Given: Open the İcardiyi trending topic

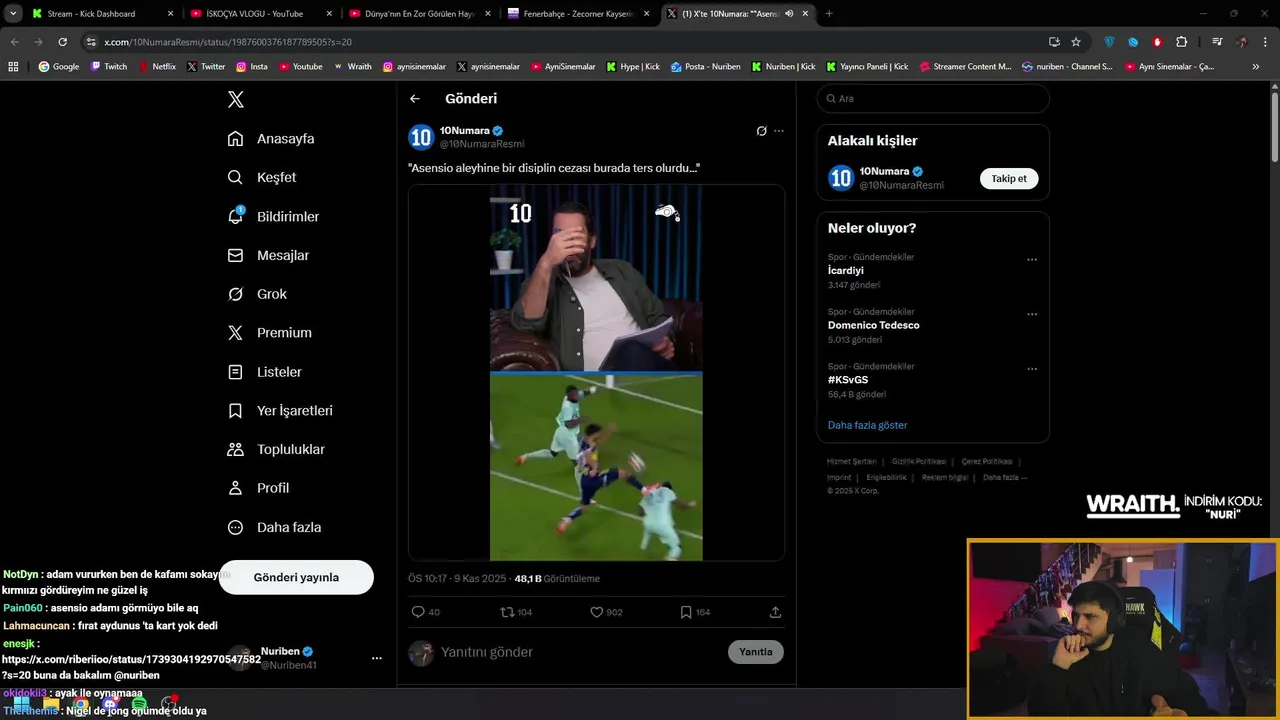Looking at the screenshot, I should 846,271.
